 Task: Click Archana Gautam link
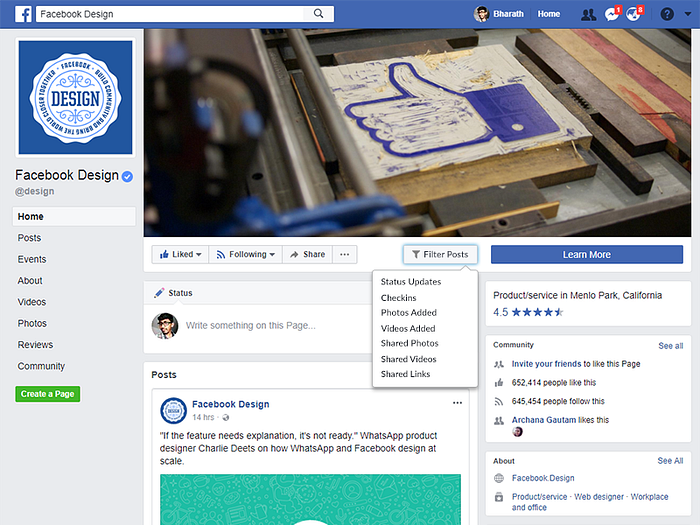pos(544,420)
